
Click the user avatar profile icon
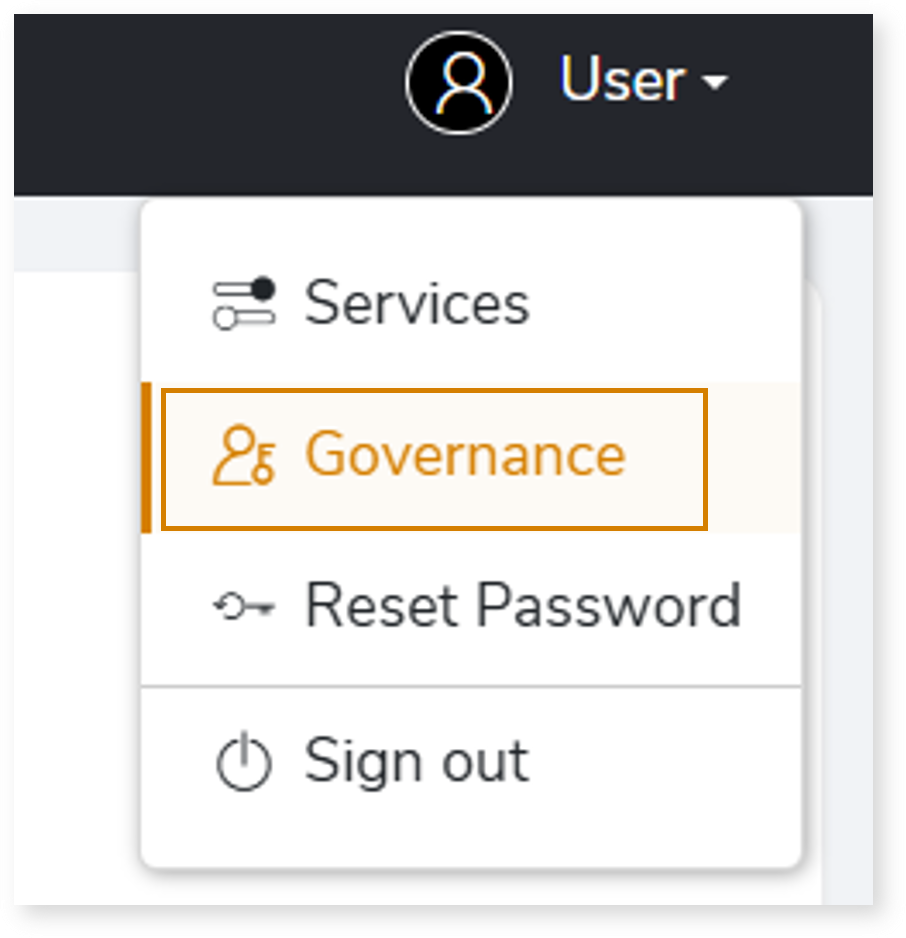(x=459, y=83)
